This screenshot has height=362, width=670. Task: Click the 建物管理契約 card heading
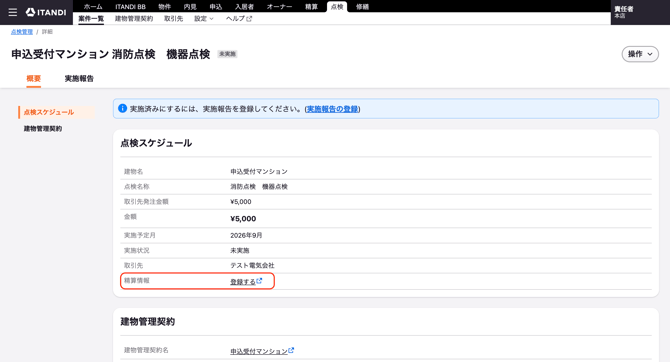click(147, 322)
